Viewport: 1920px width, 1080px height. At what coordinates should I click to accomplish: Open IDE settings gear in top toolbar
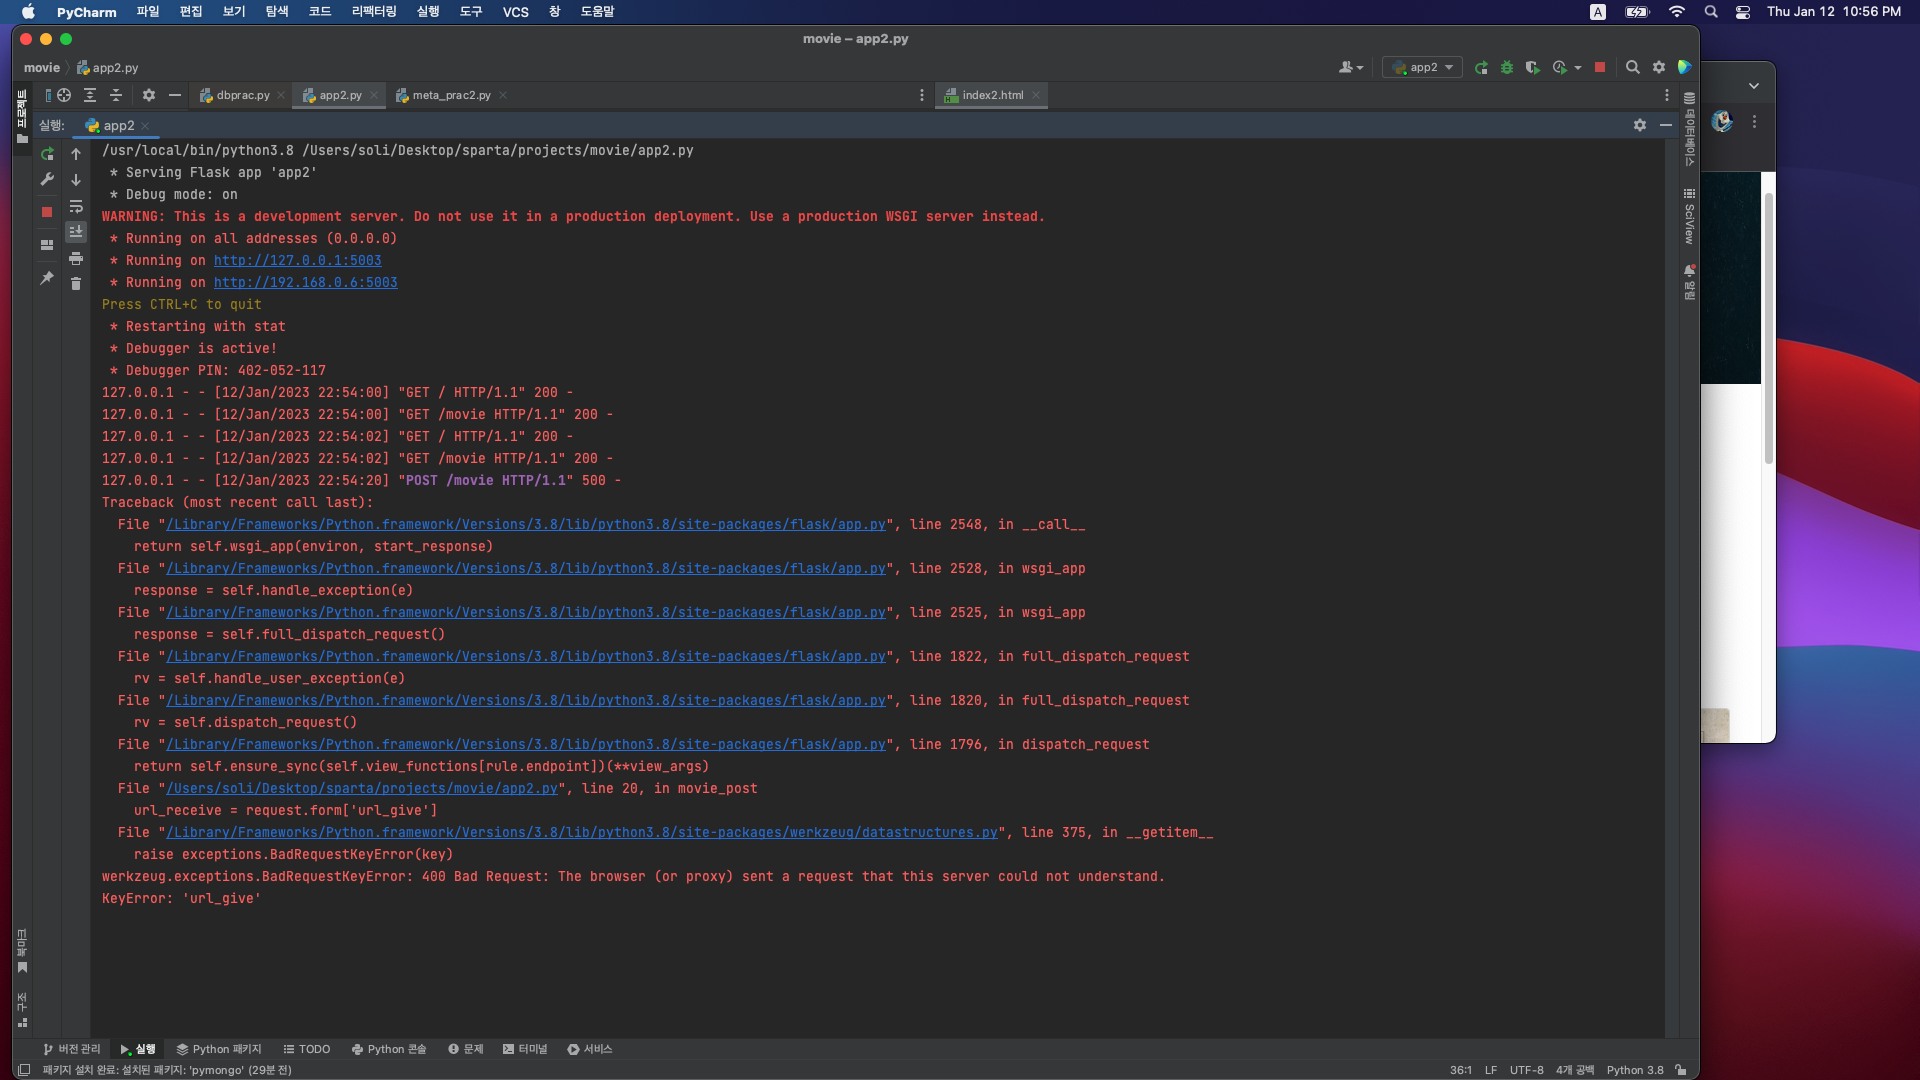pos(1659,67)
